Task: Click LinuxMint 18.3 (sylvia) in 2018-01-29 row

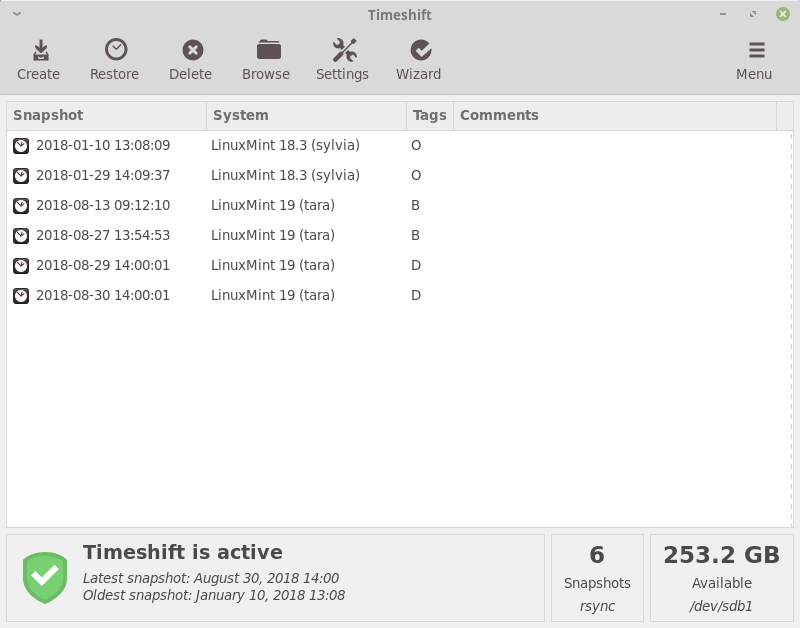Action: click(285, 175)
